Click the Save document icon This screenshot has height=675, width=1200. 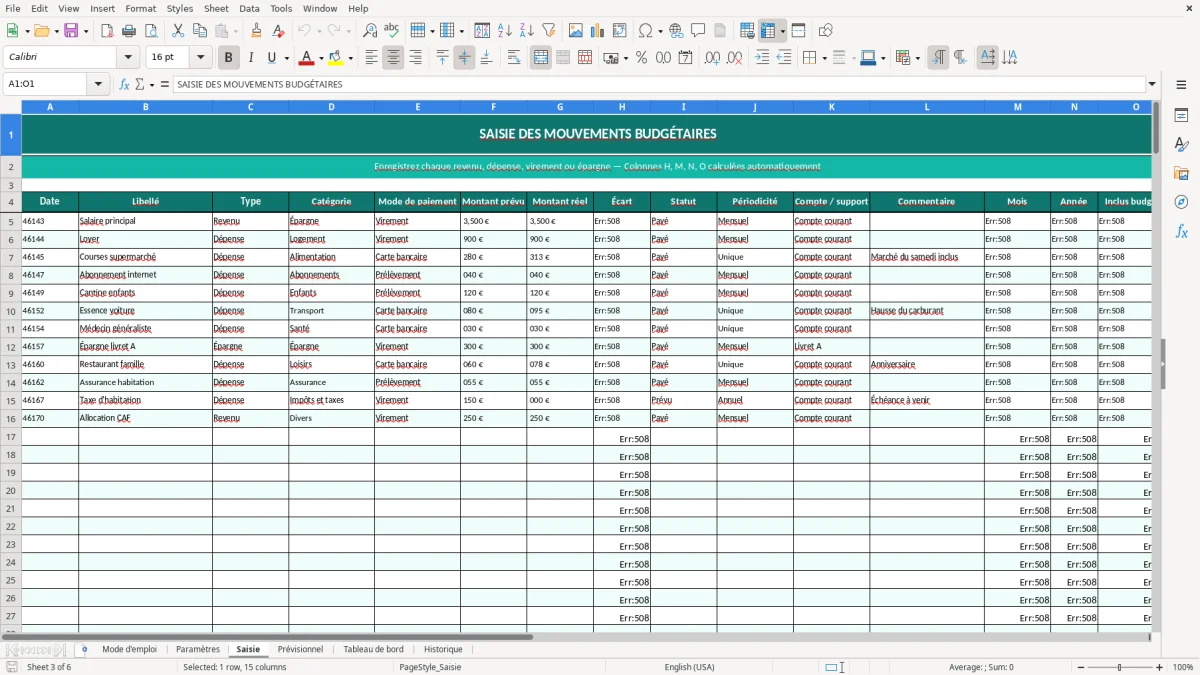(x=71, y=31)
